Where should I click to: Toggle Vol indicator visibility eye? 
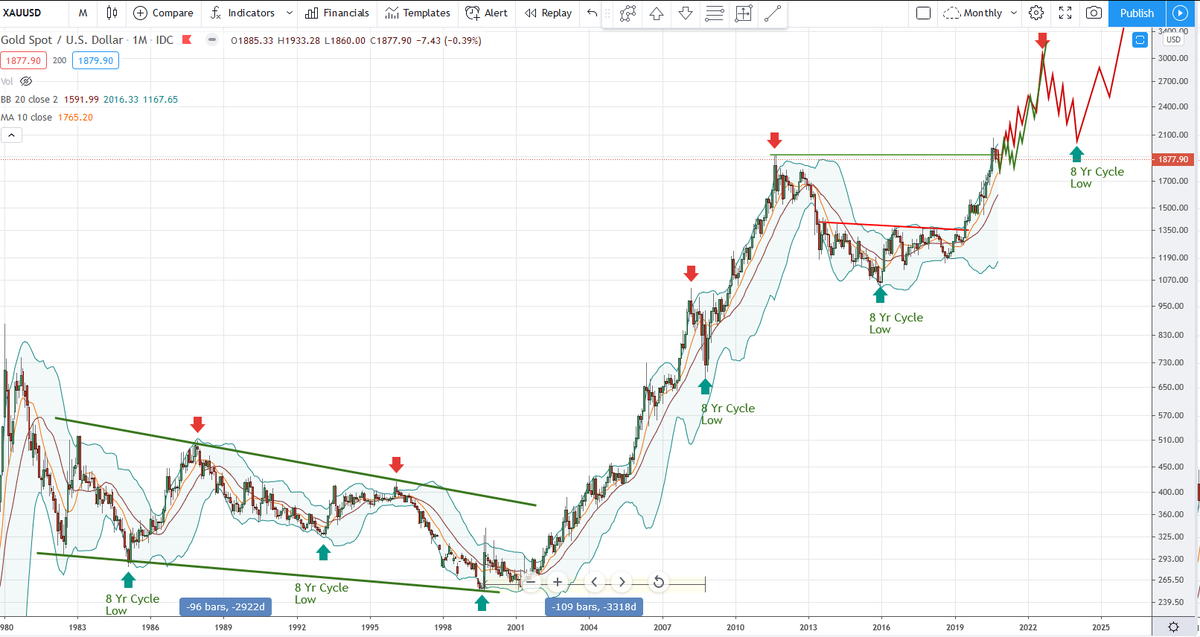27,81
